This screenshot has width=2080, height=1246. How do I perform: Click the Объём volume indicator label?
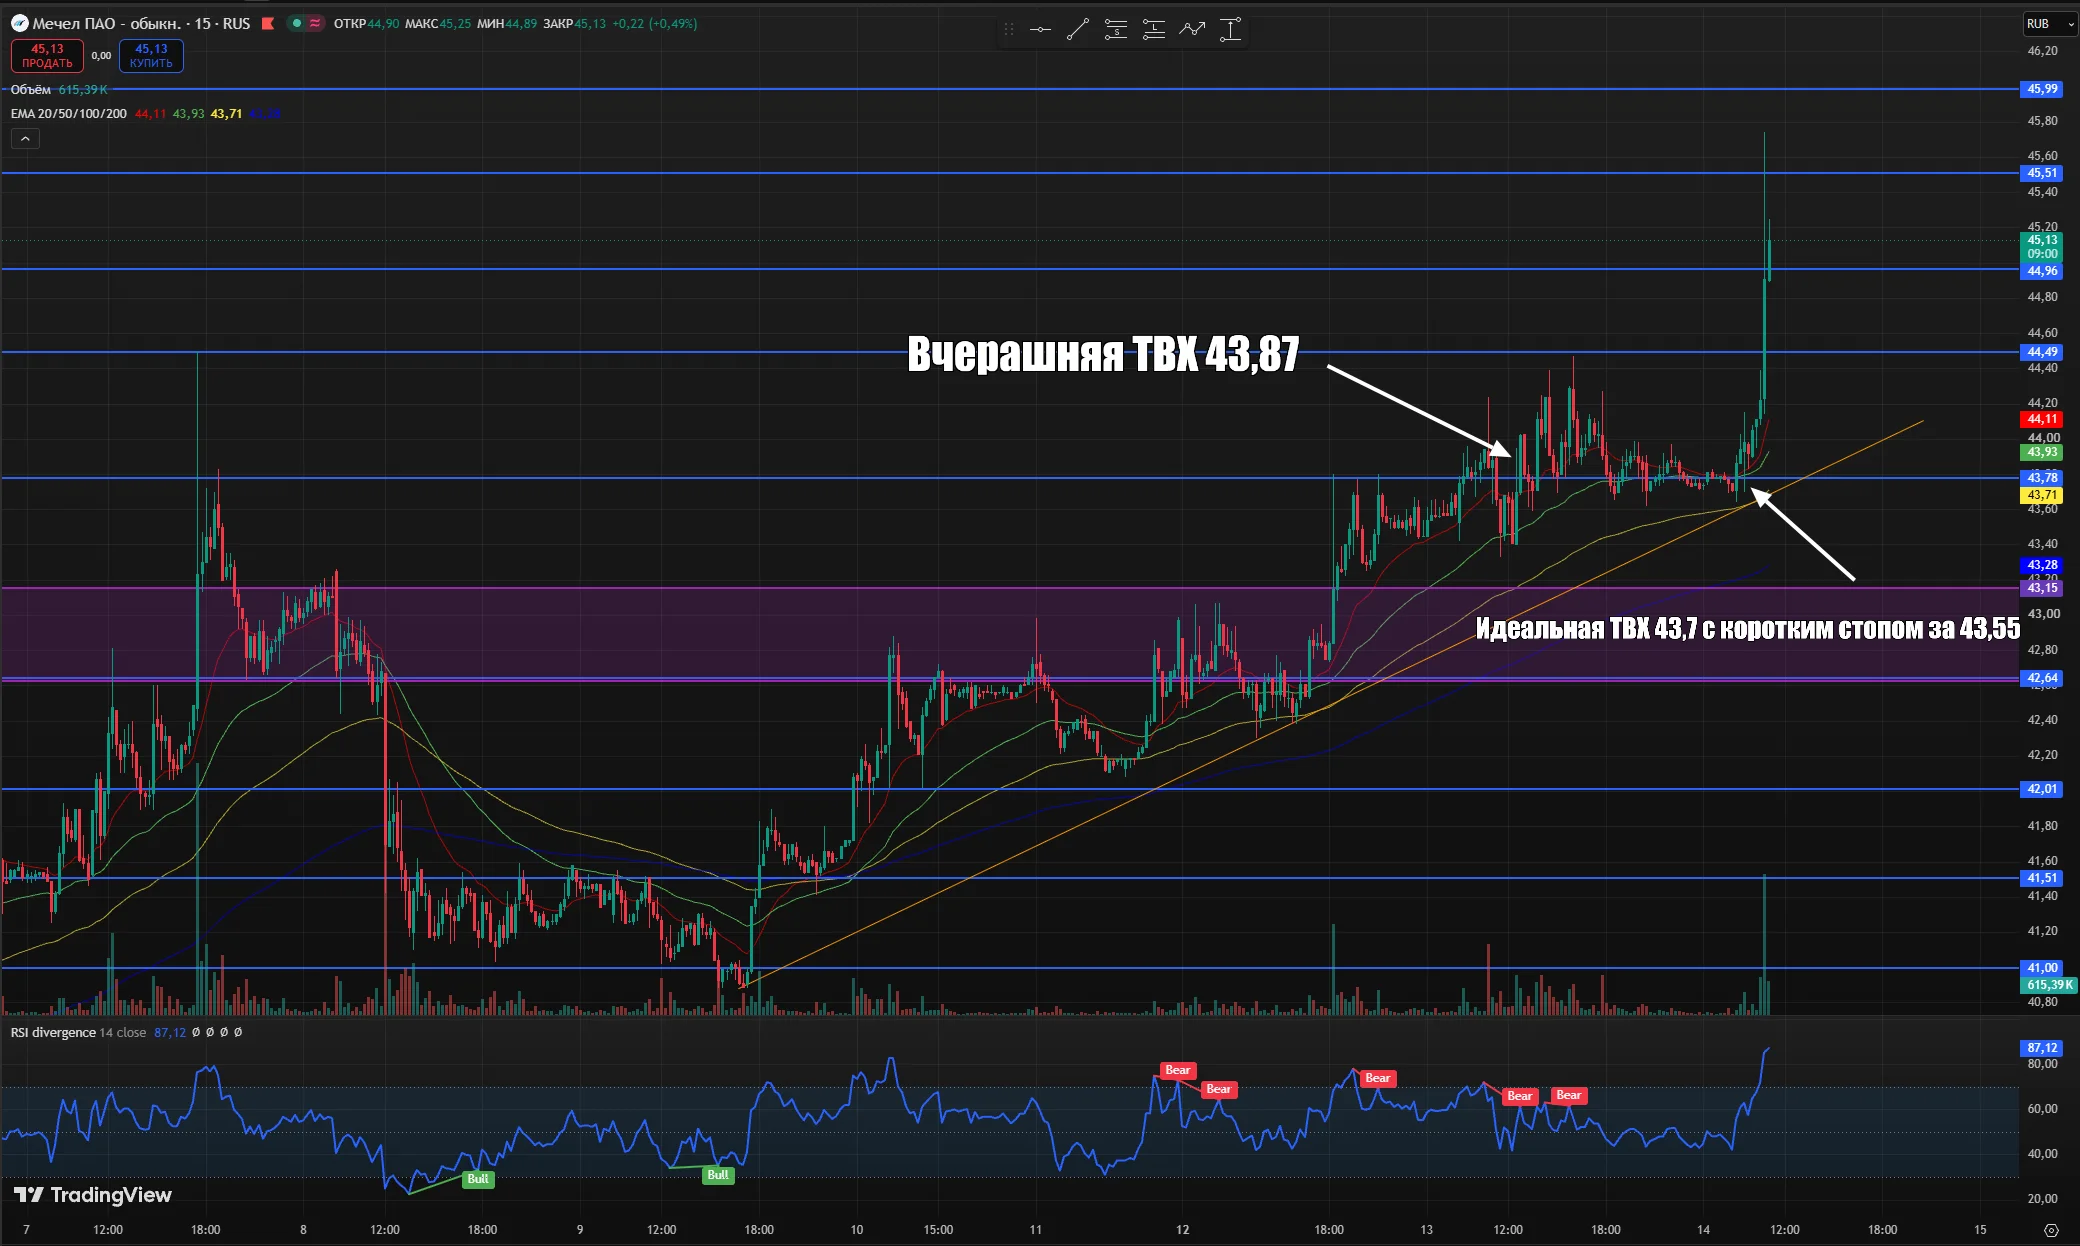coord(31,89)
